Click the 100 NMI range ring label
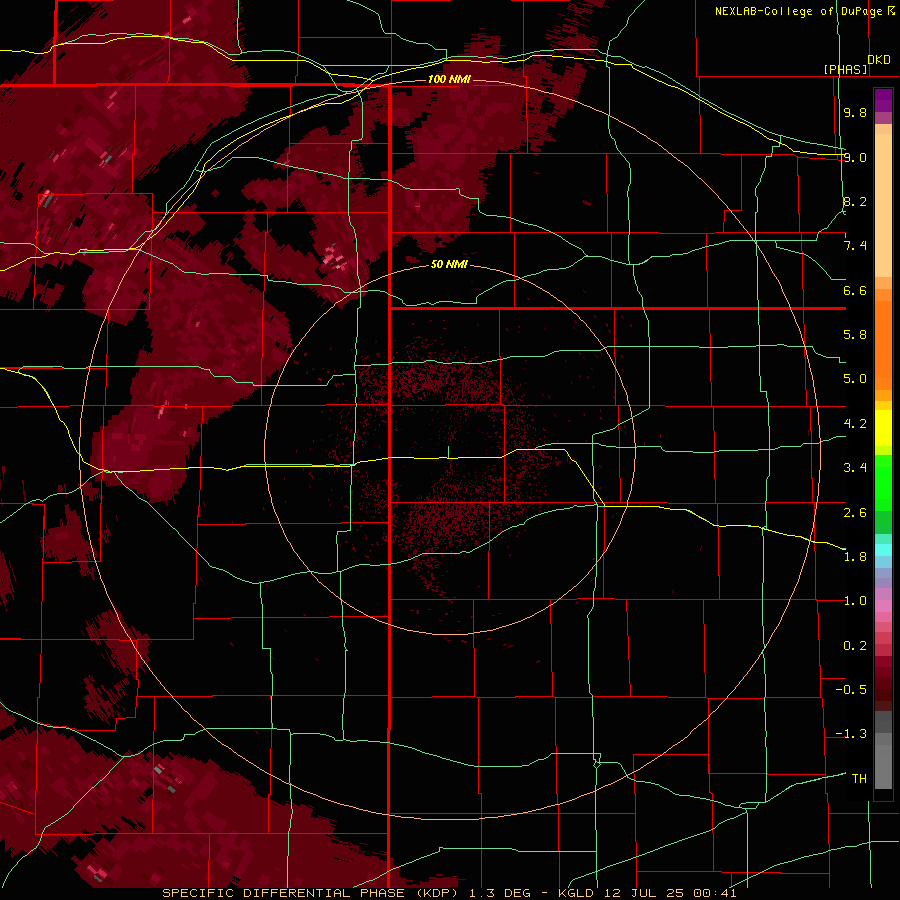This screenshot has height=900, width=900. pyautogui.click(x=449, y=79)
